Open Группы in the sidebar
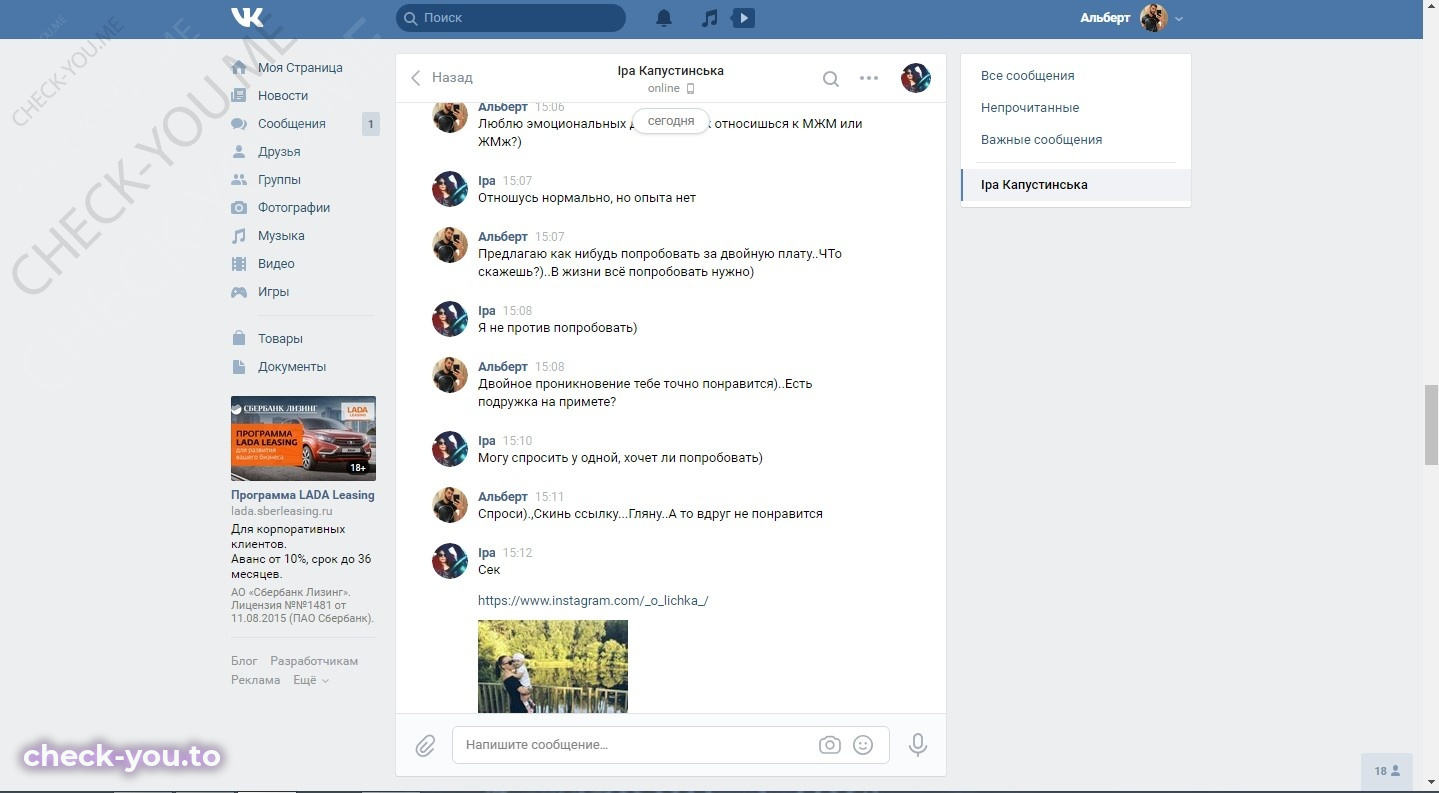The image size is (1439, 793). [279, 180]
